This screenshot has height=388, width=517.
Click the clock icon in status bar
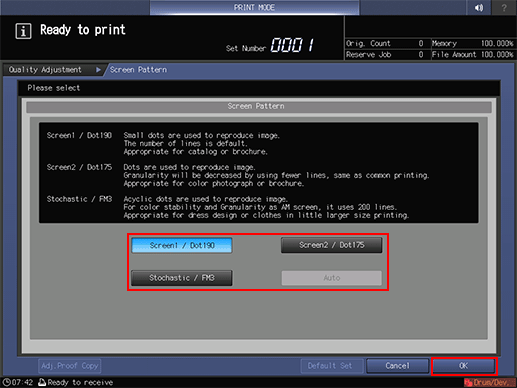click(6, 382)
